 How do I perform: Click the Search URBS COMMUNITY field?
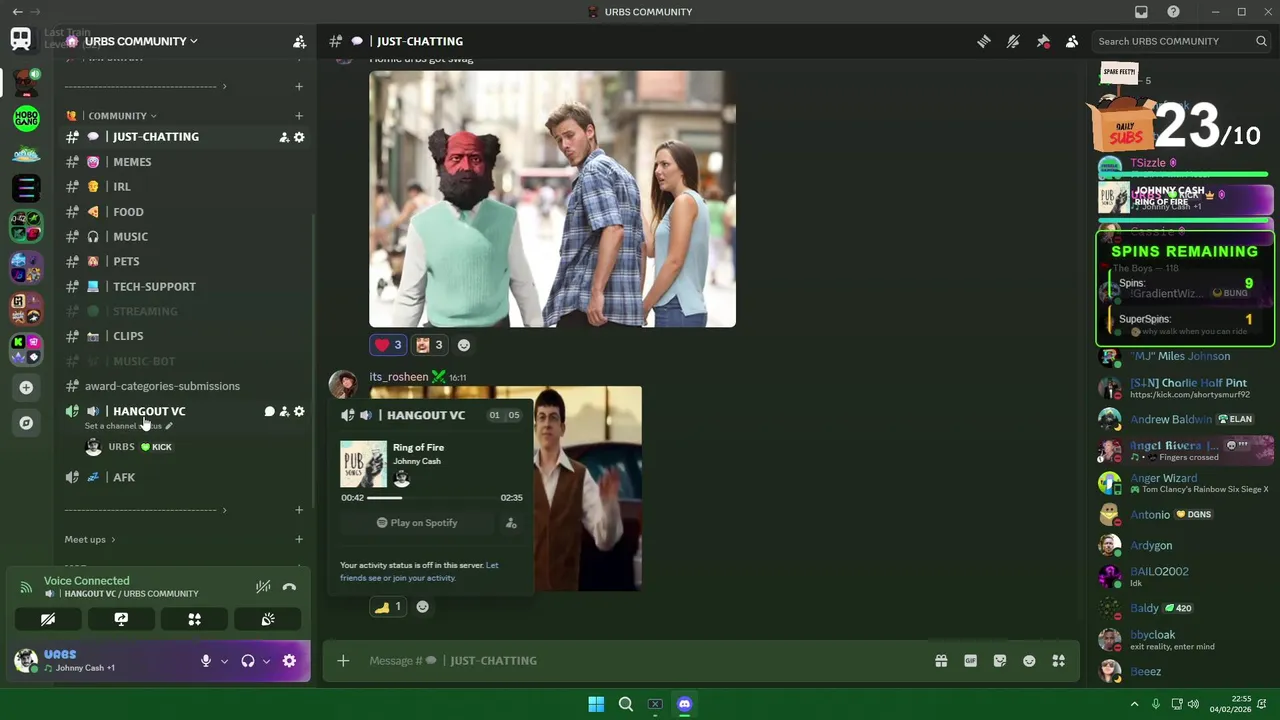[1180, 41]
